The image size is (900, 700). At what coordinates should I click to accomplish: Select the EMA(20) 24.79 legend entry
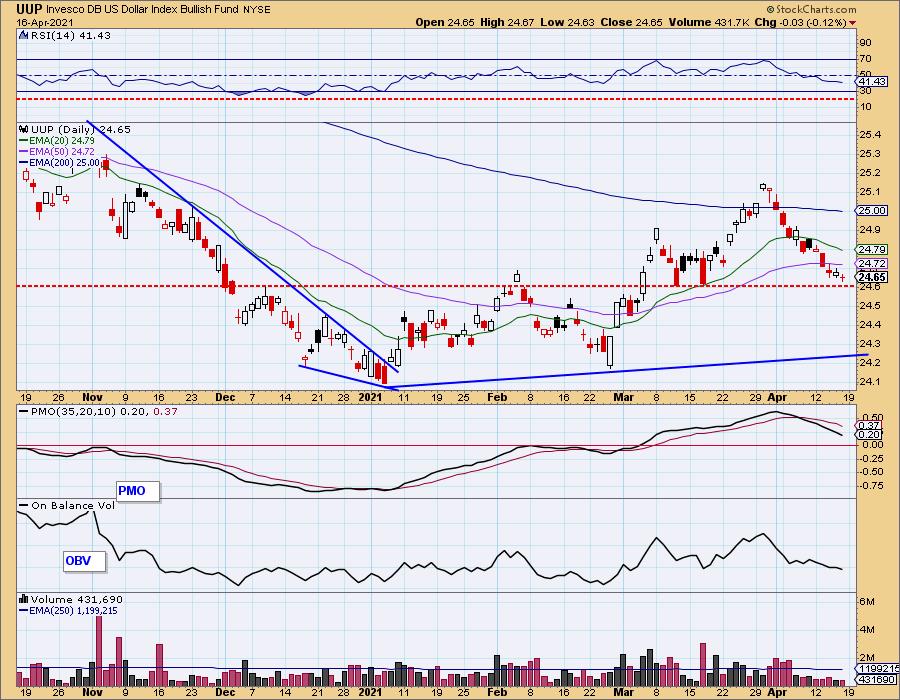click(x=57, y=141)
